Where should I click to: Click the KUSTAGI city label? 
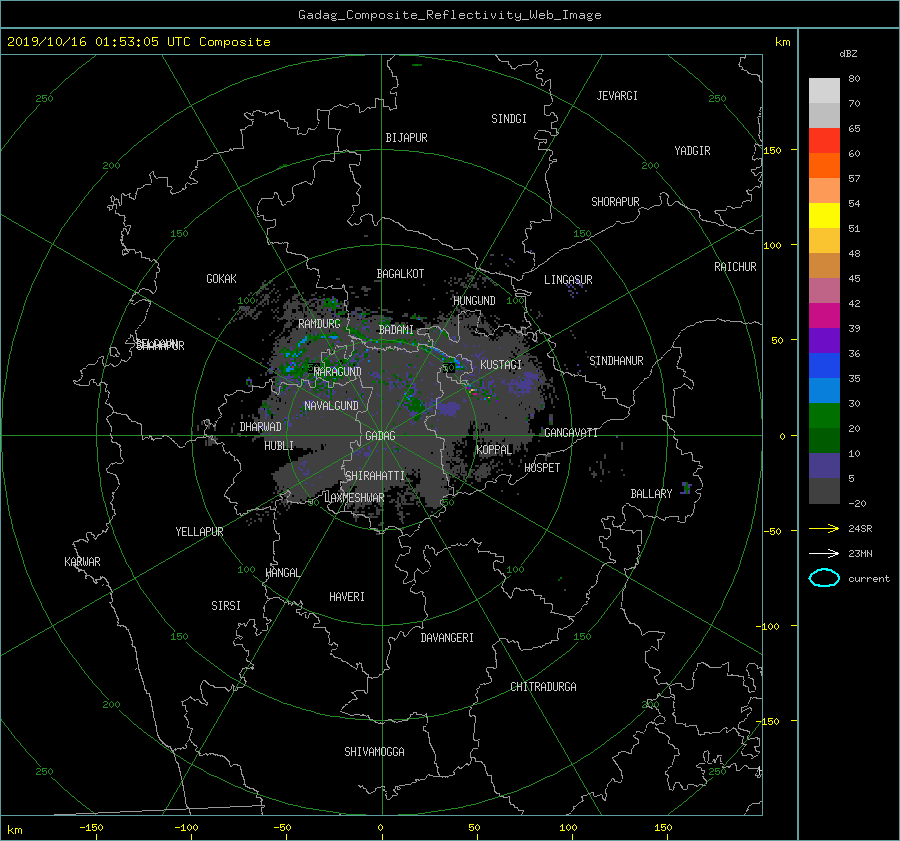501,365
